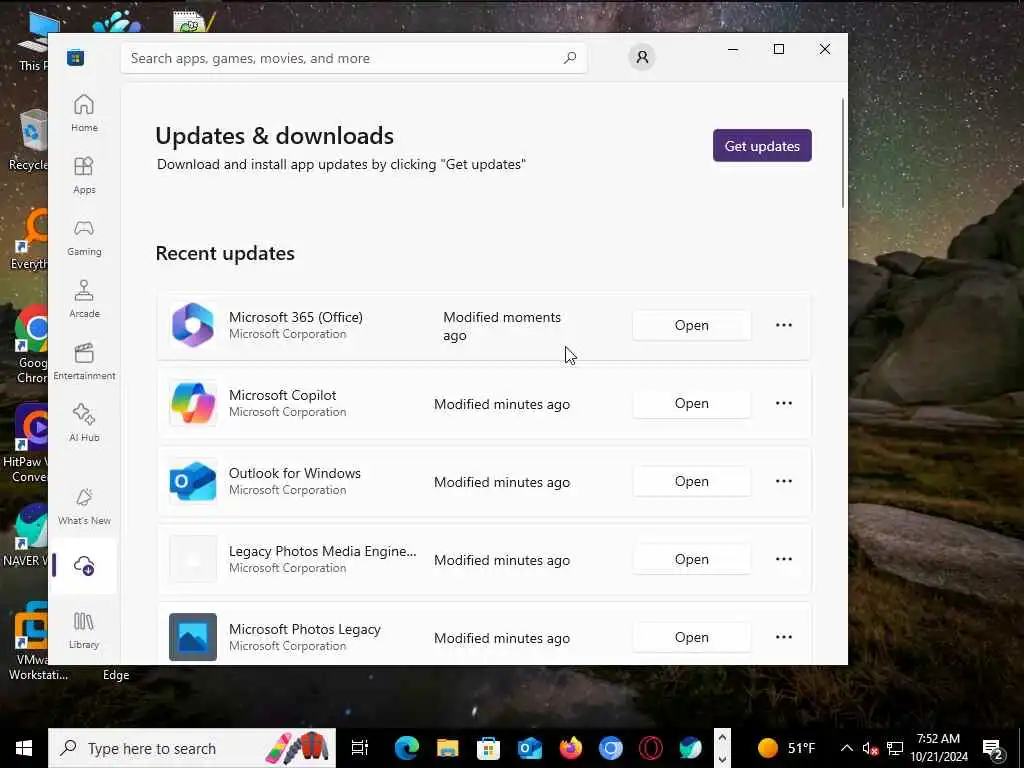
Task: Go to Home in Store sidebar
Action: click(84, 113)
